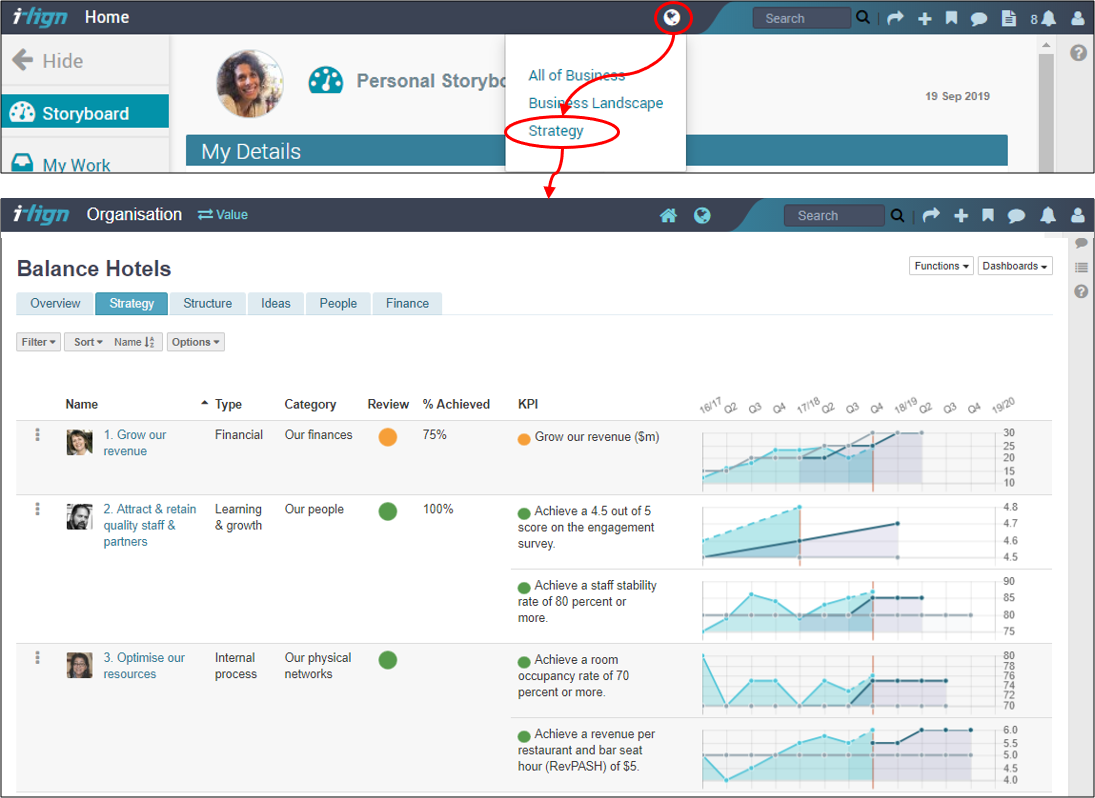Click the list icon in right sidebar

[1081, 267]
